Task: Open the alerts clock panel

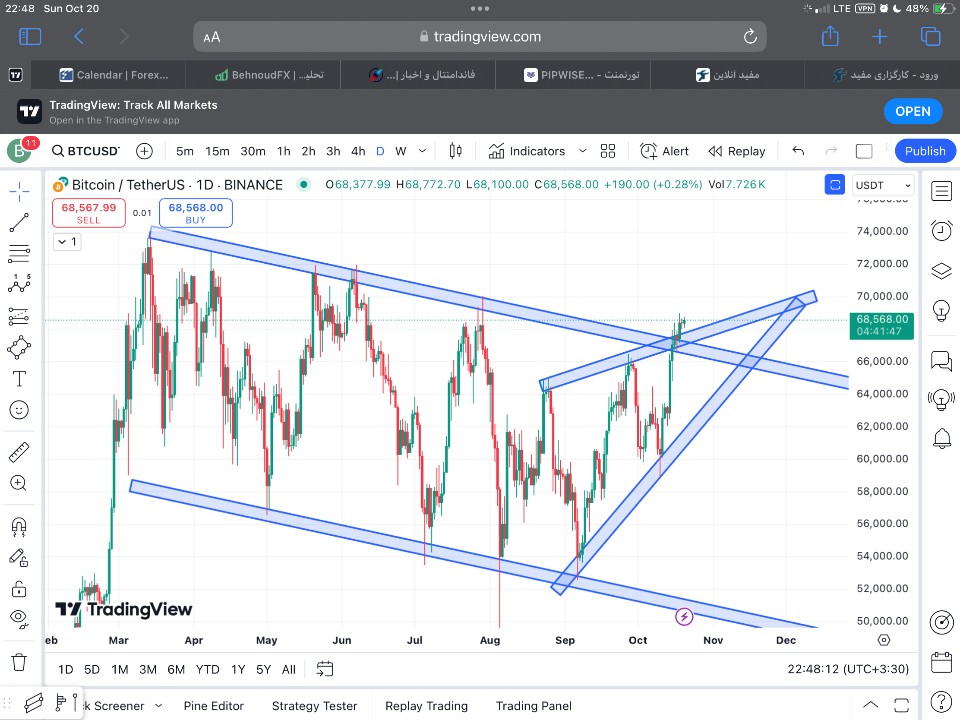Action: coord(941,230)
